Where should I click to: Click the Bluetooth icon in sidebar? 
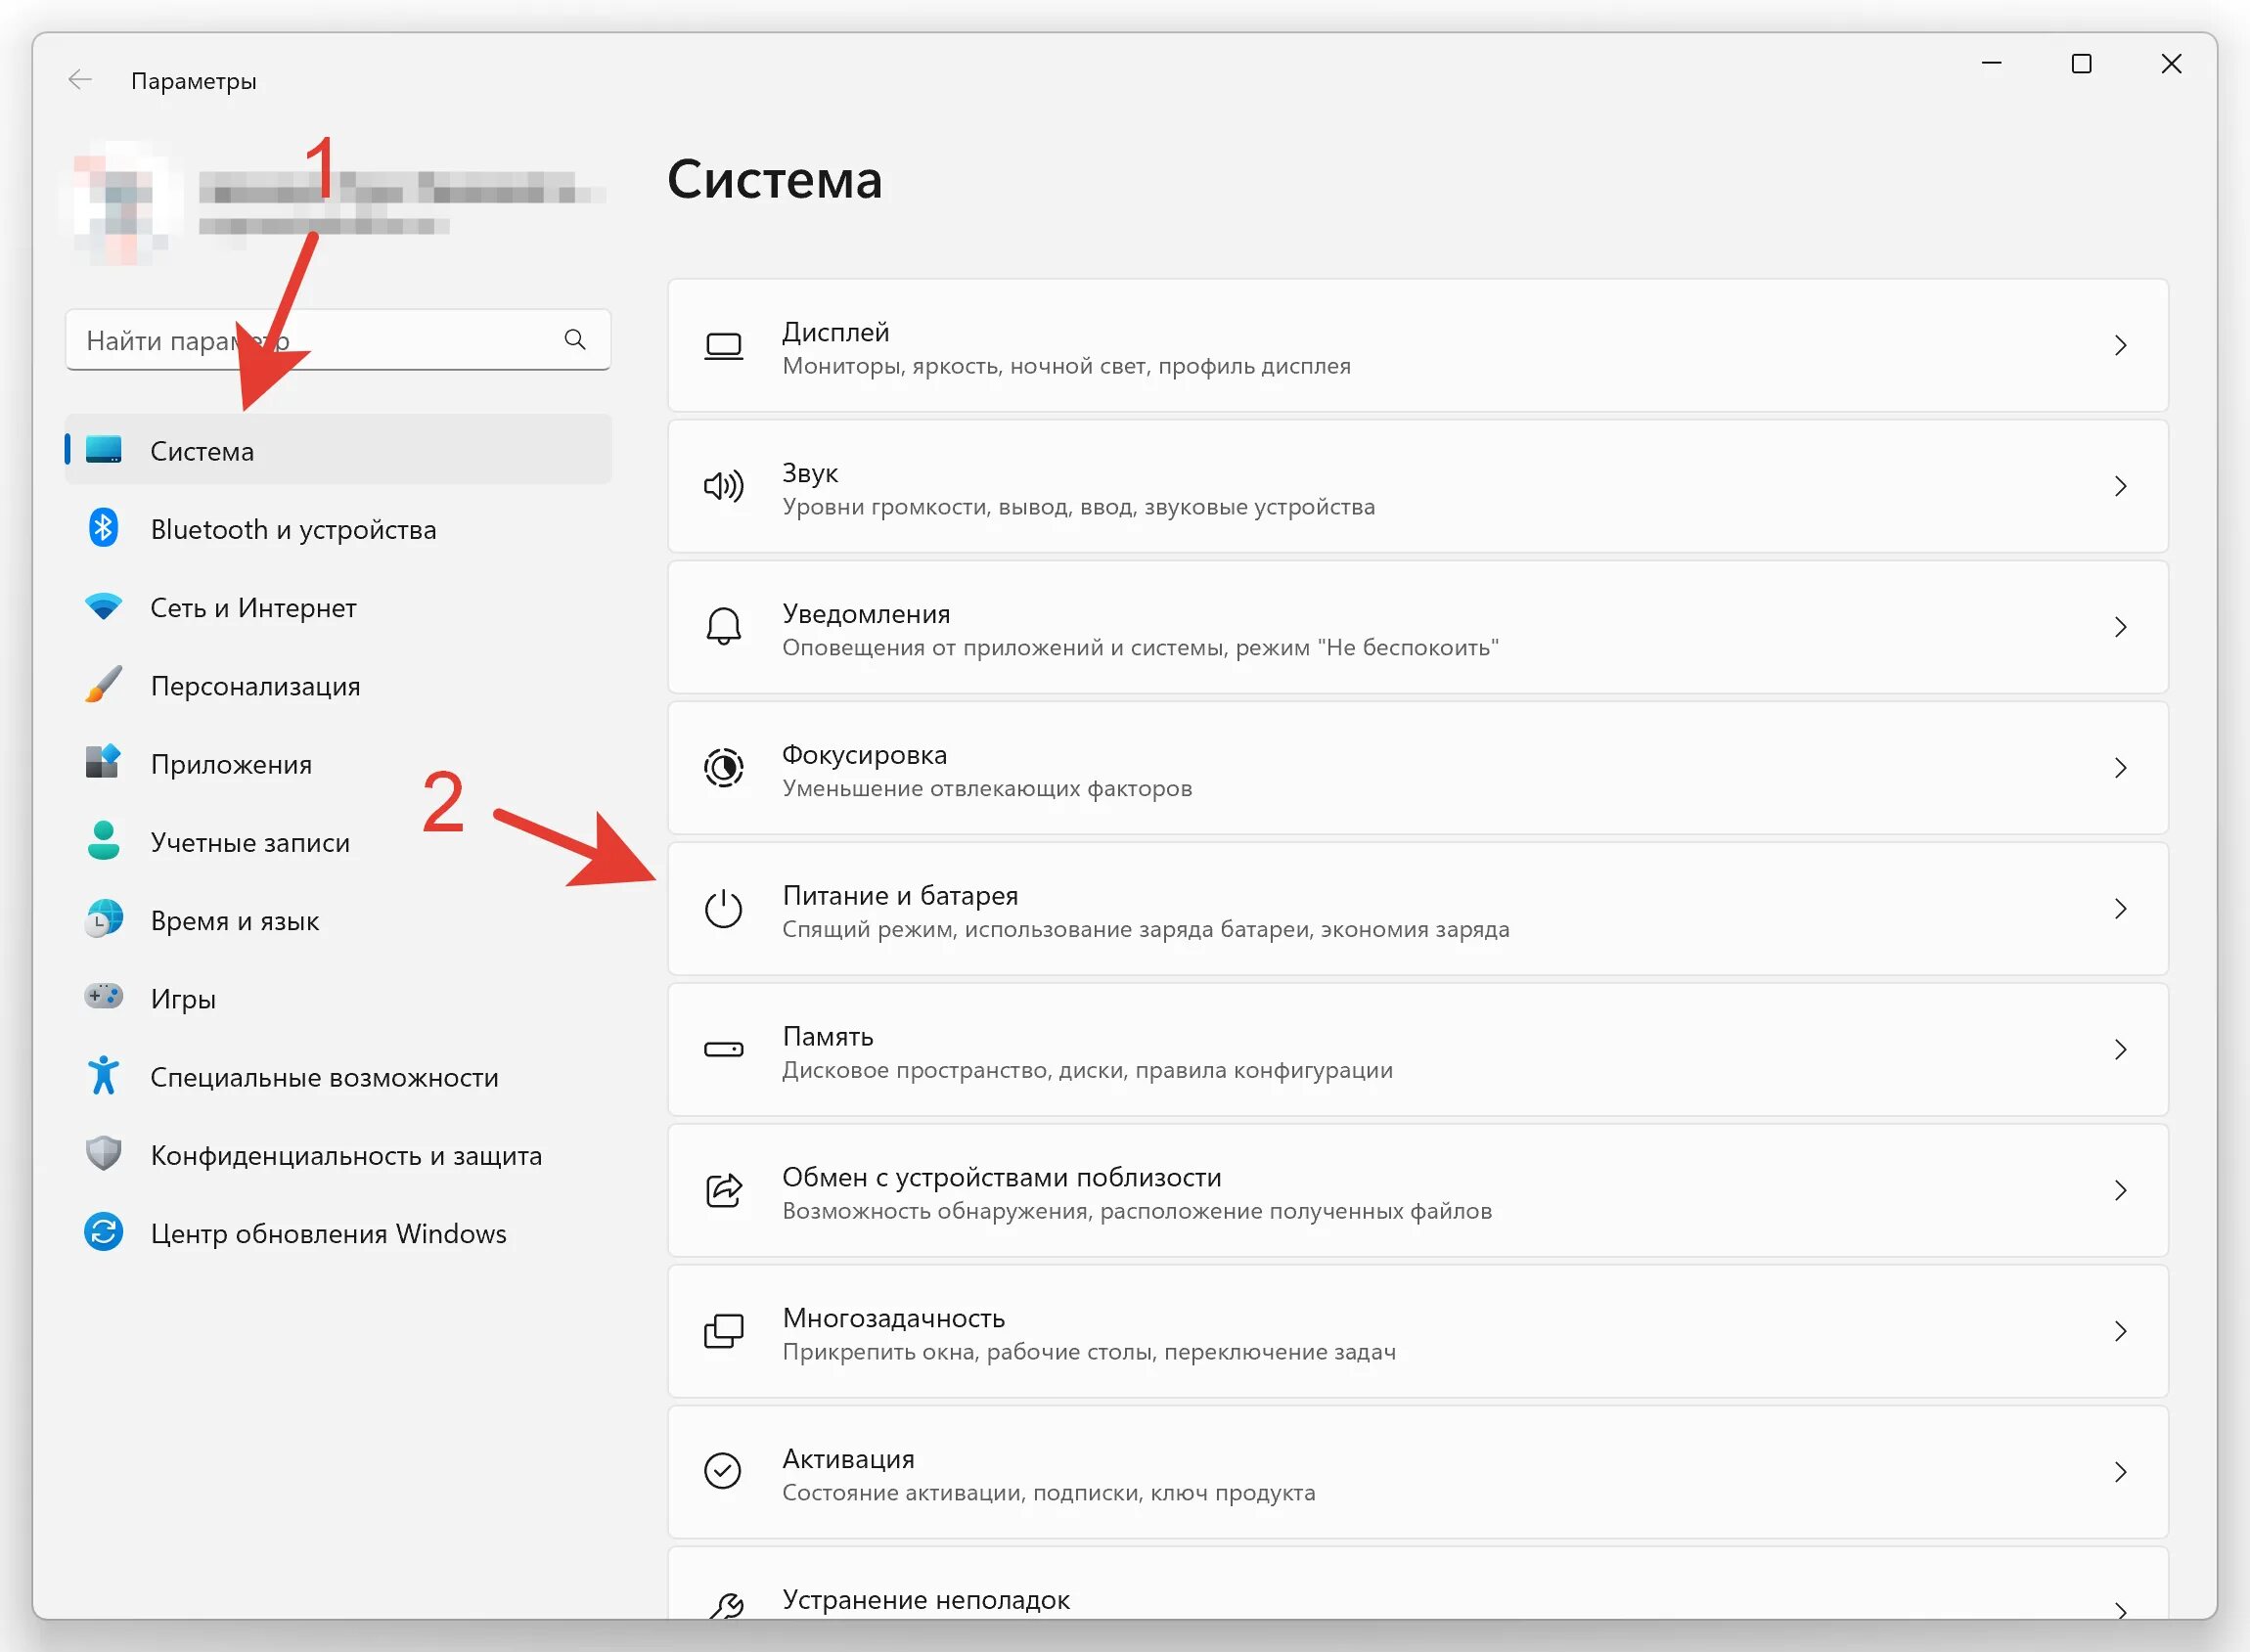click(103, 528)
